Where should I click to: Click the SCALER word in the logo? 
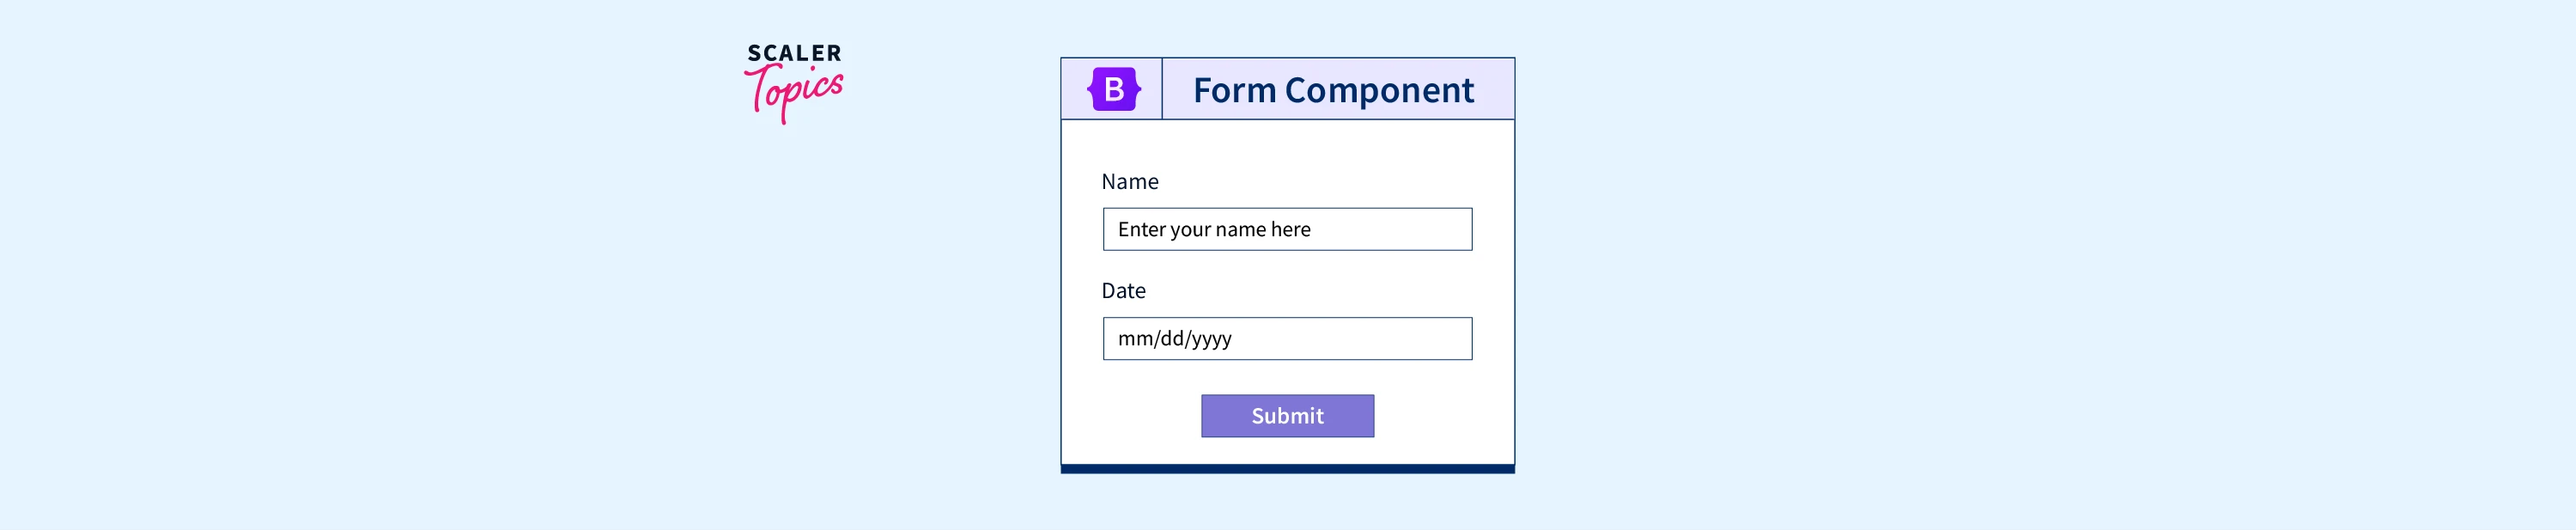tap(794, 53)
